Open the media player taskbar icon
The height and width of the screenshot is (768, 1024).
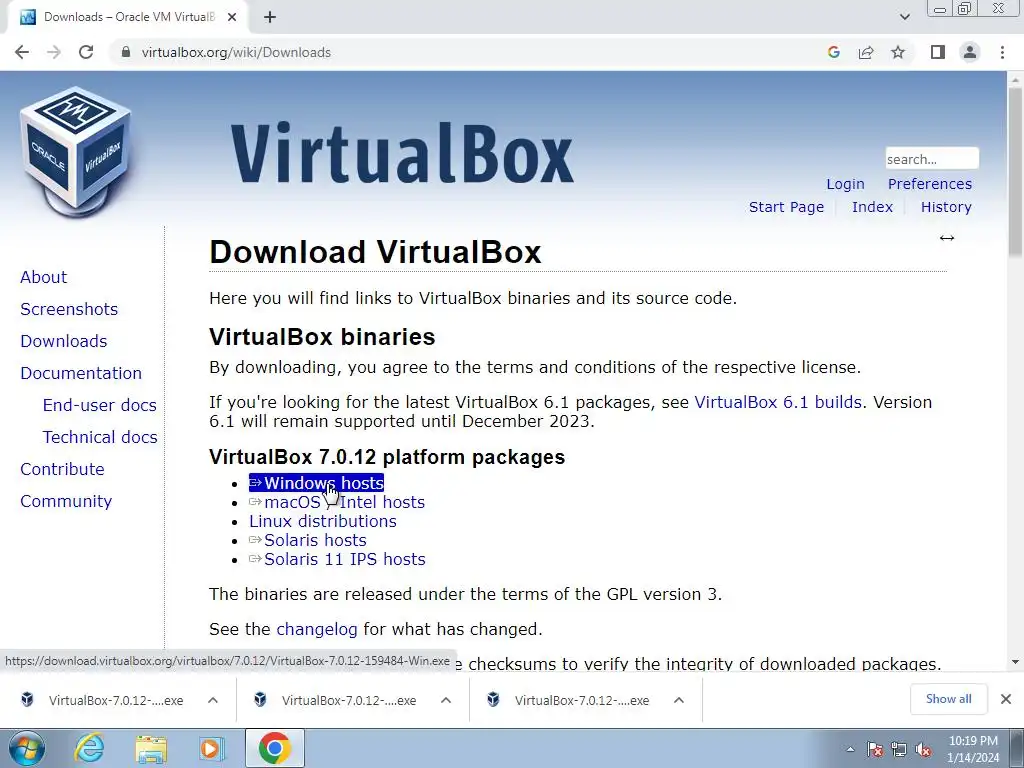coord(211,748)
